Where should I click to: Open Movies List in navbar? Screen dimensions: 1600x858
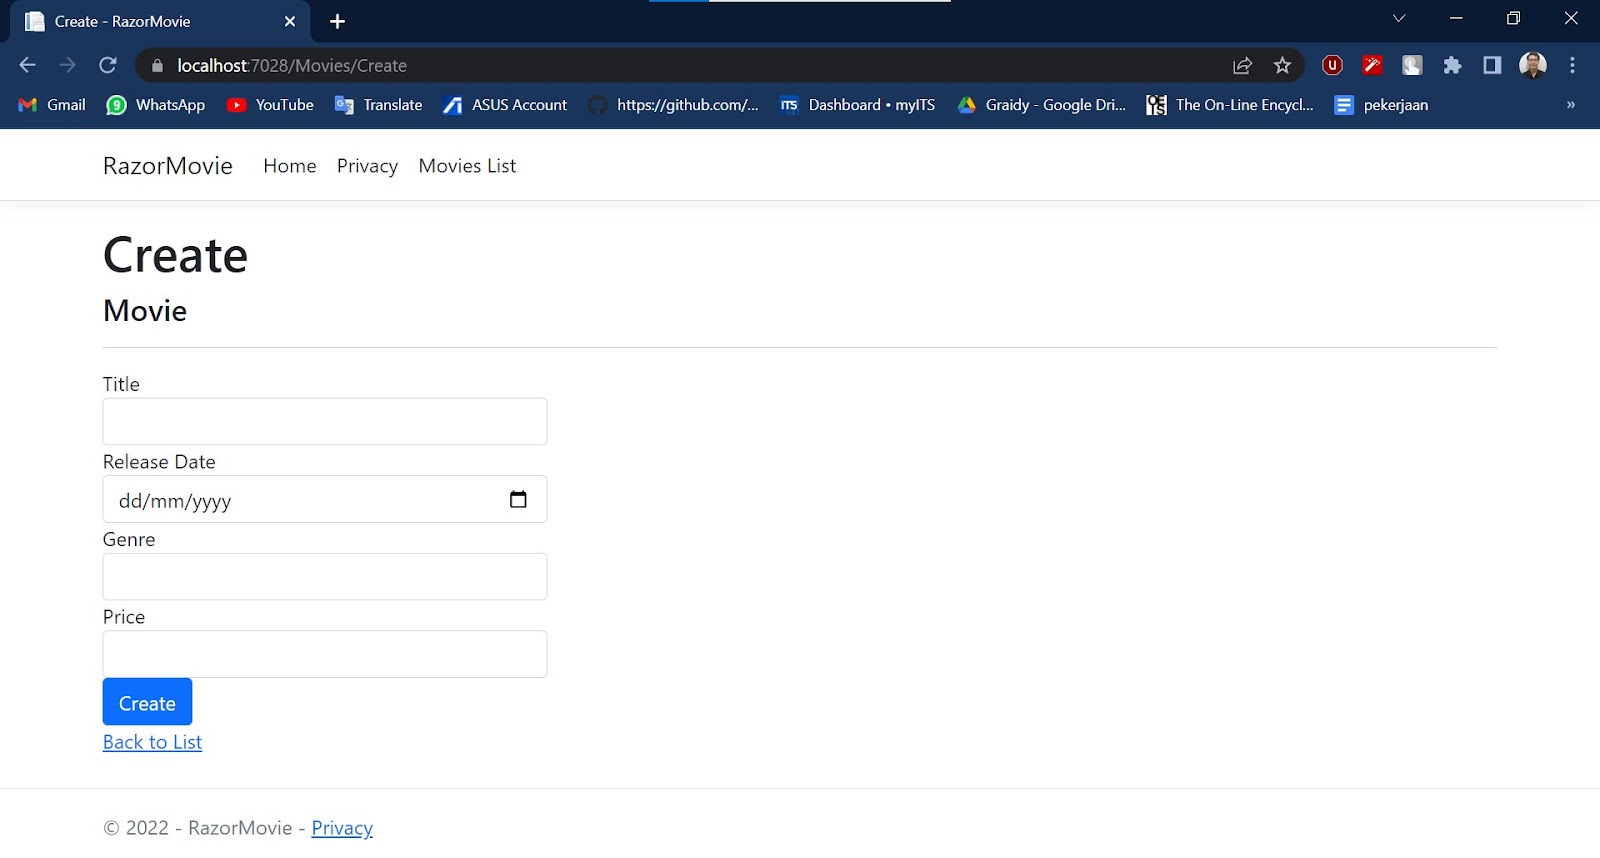click(467, 166)
